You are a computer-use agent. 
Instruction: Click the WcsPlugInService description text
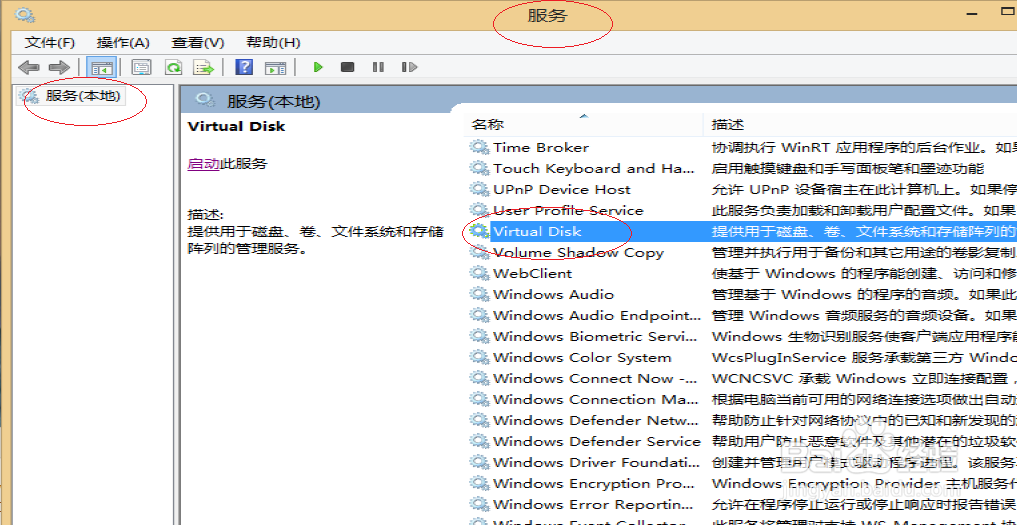coord(863,358)
